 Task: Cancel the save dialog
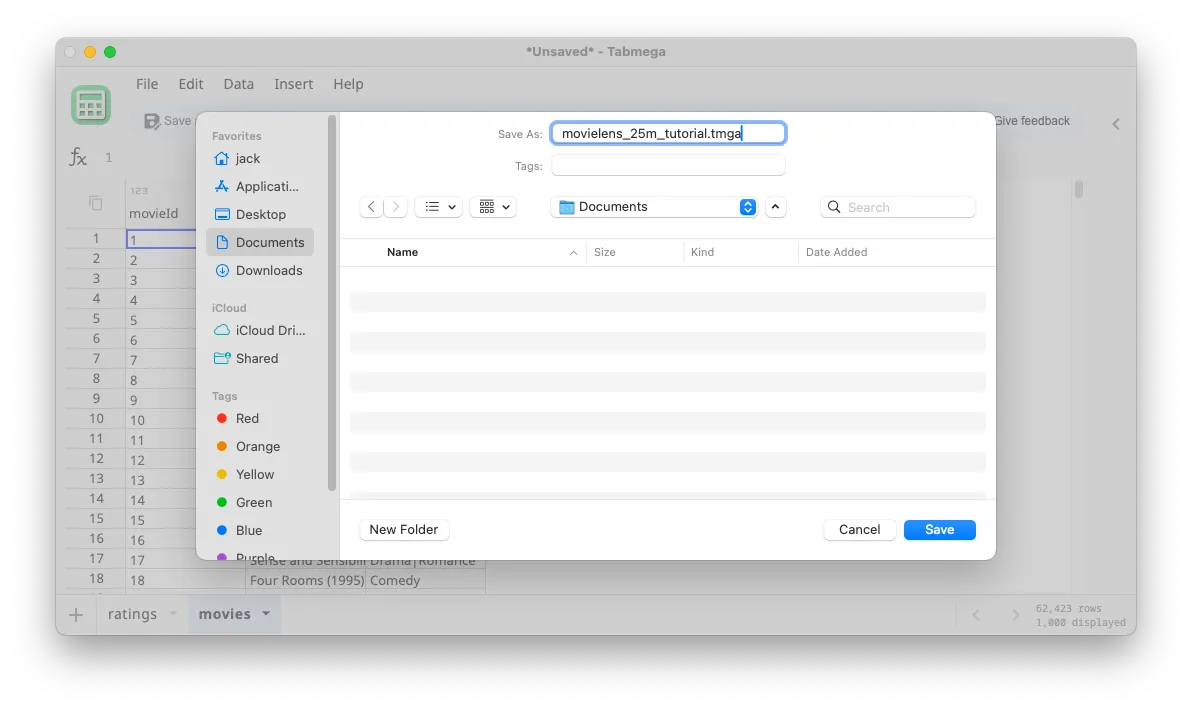[x=859, y=529]
